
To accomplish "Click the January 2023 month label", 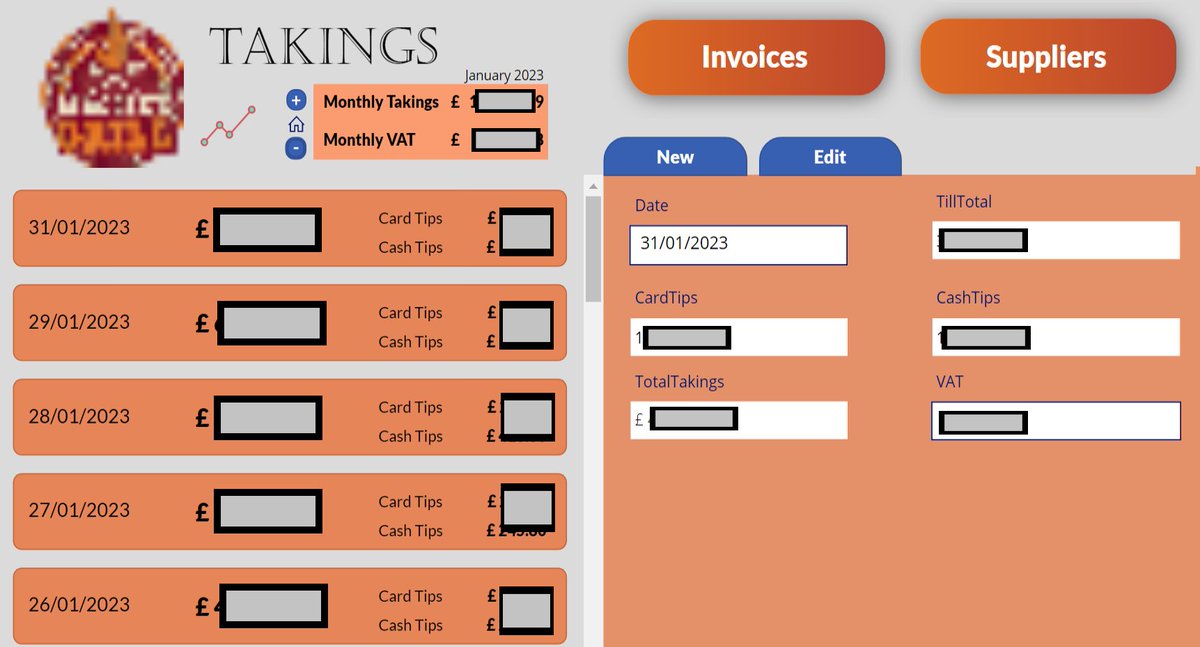I will (504, 76).
